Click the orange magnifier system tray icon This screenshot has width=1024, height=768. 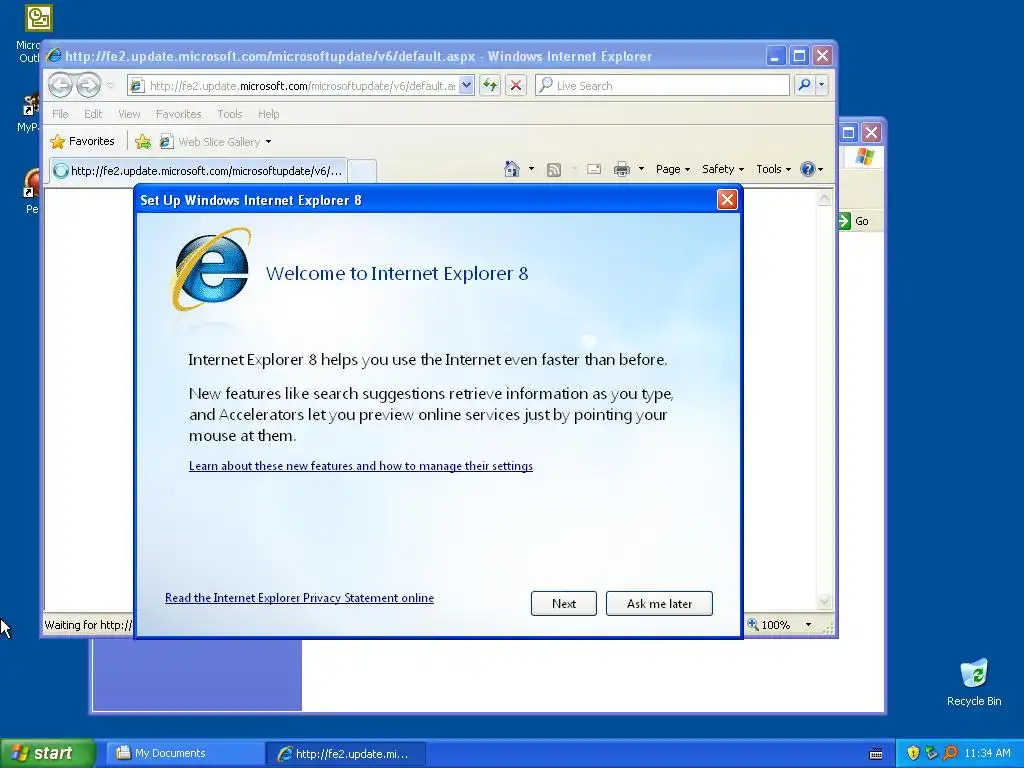[950, 753]
